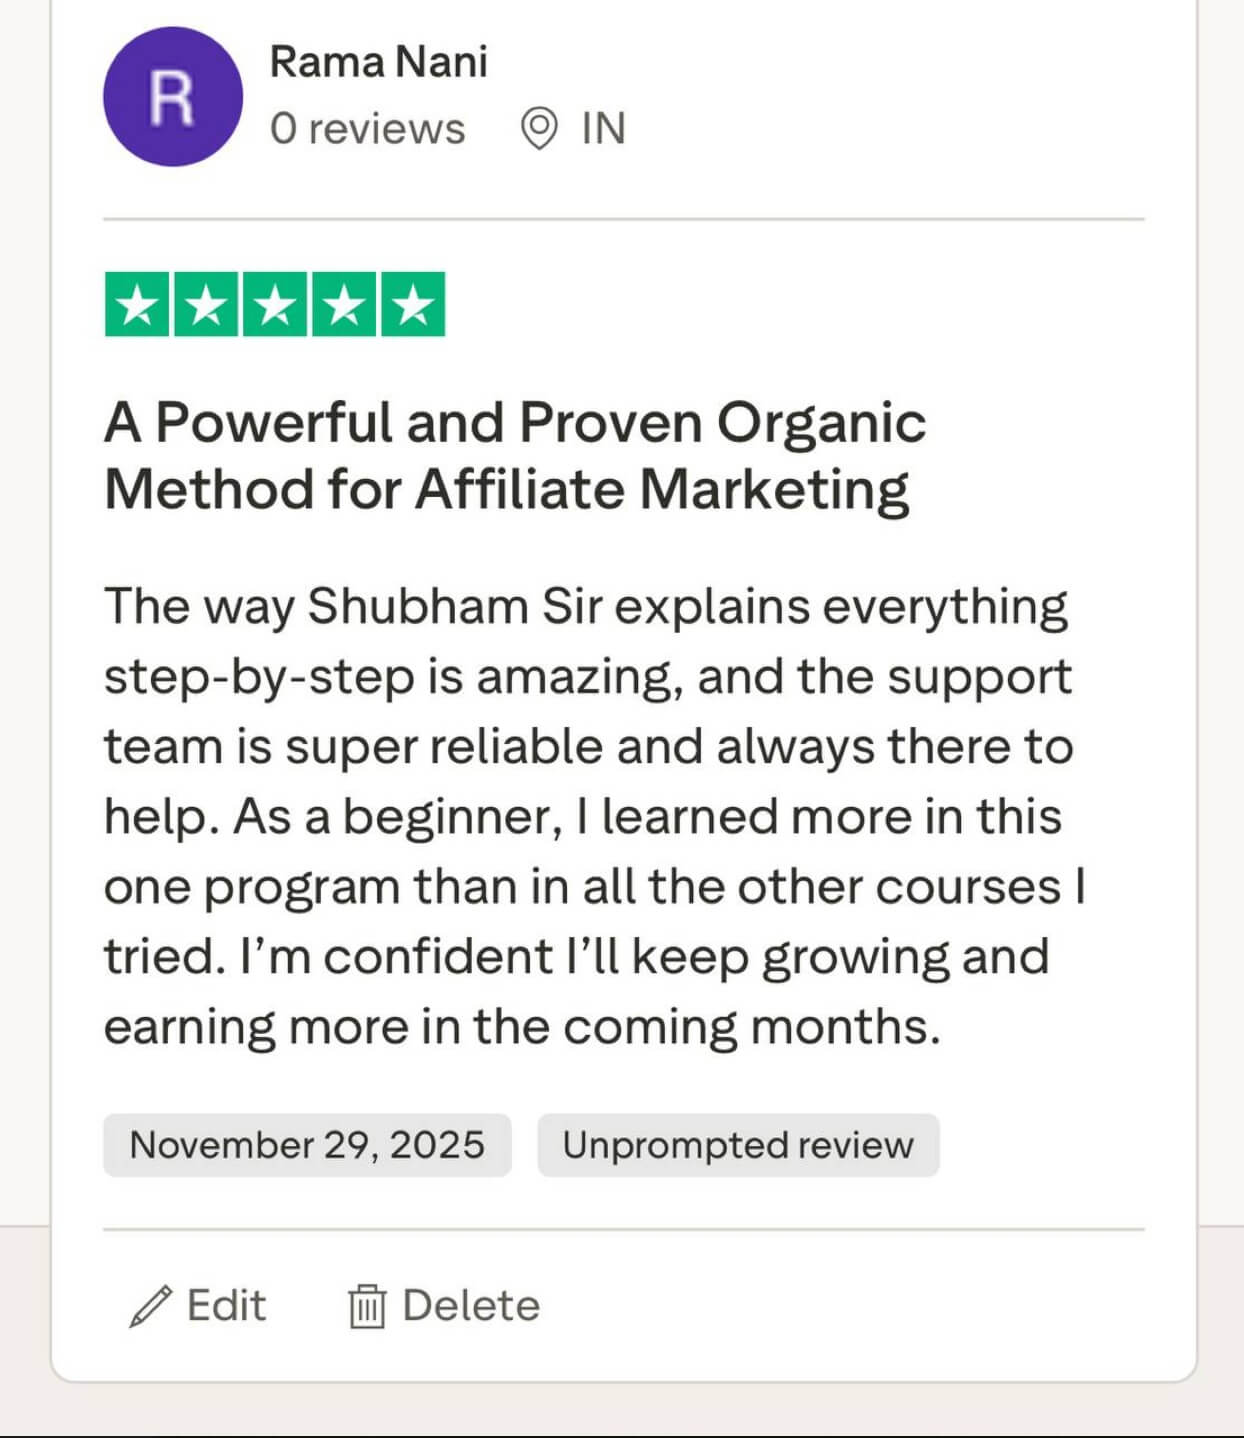Screen dimensions: 1244x1438
Task: Open the review title about Affiliate Marketing
Action: pos(514,456)
